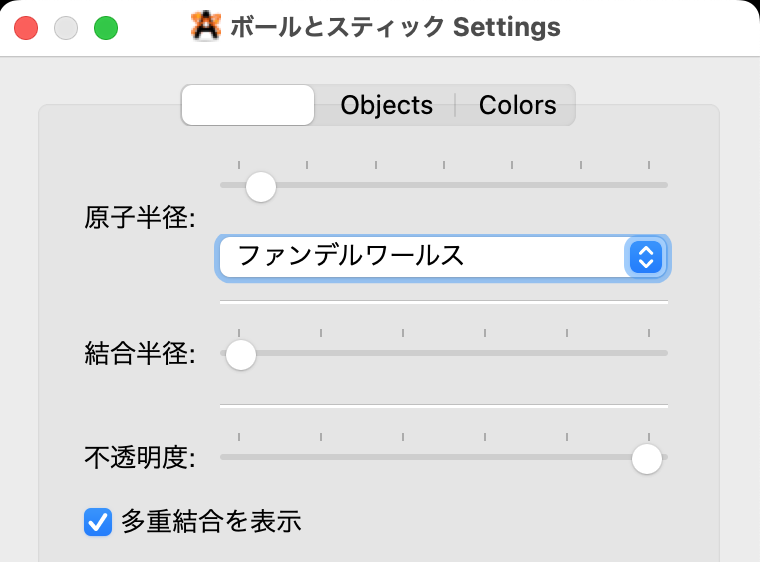The image size is (760, 562).
Task: Click the window title text
Action: tap(394, 27)
